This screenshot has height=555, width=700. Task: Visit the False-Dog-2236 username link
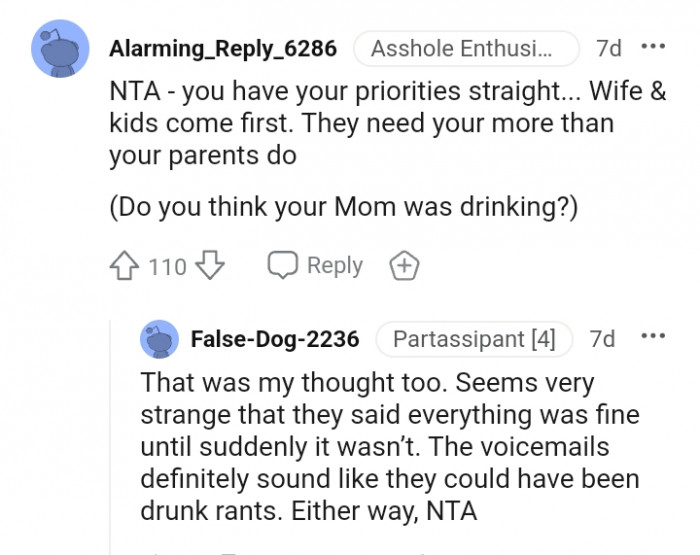tap(275, 339)
